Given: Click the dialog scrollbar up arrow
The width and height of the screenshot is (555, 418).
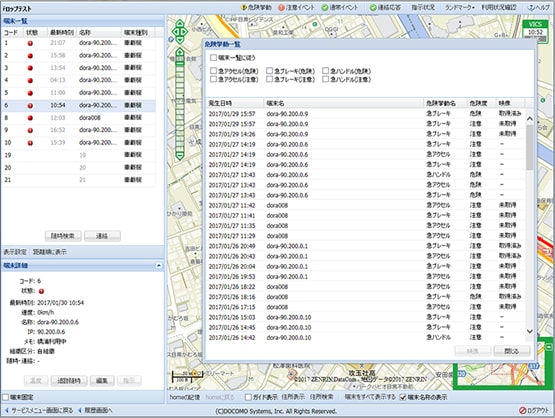Looking at the screenshot, I should tap(530, 119).
